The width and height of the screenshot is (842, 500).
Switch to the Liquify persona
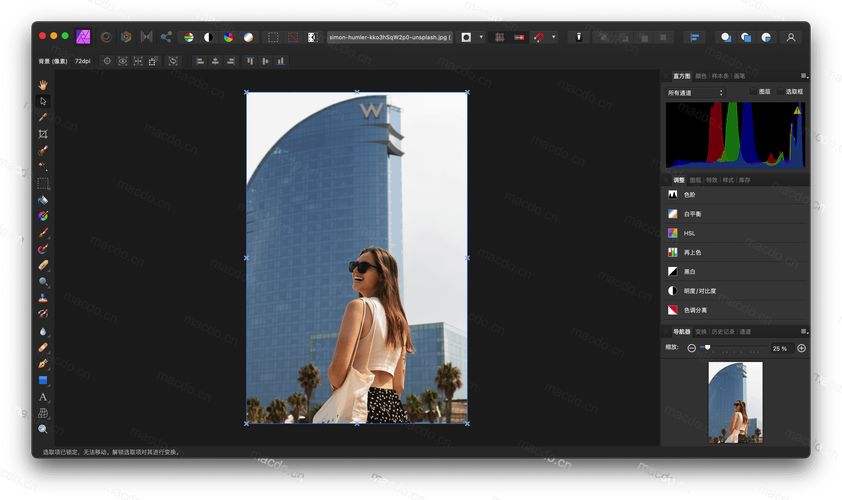[126, 37]
